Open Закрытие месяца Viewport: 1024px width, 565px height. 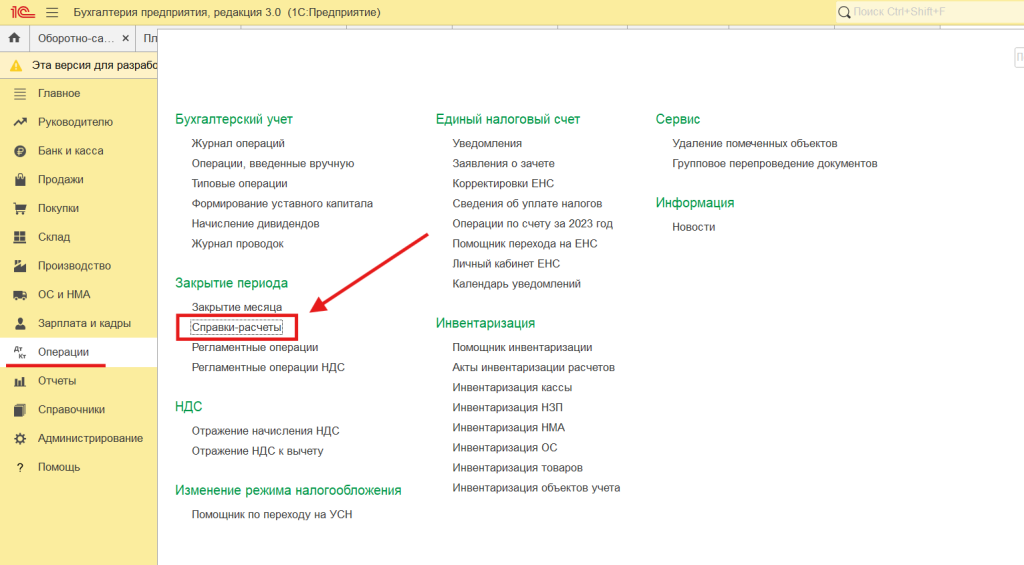[236, 307]
